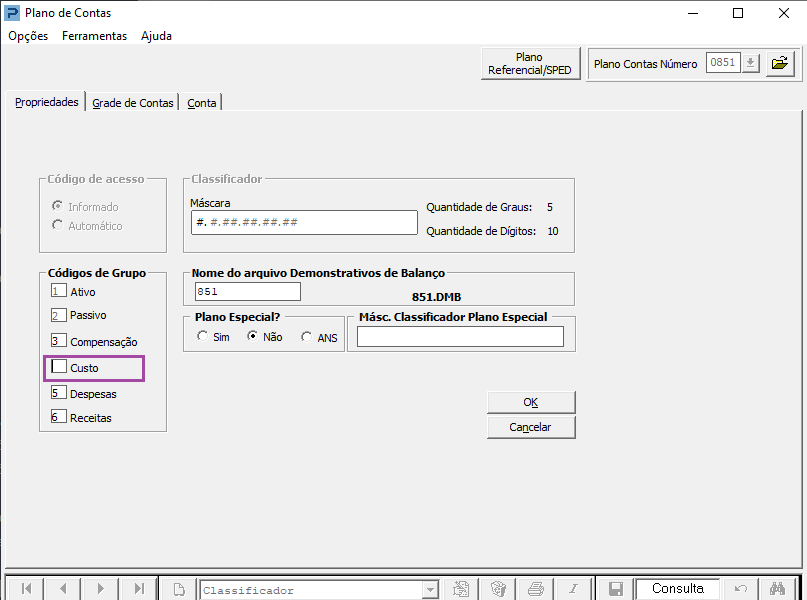
Task: Close the Plano de Contas window
Action: tap(784, 13)
